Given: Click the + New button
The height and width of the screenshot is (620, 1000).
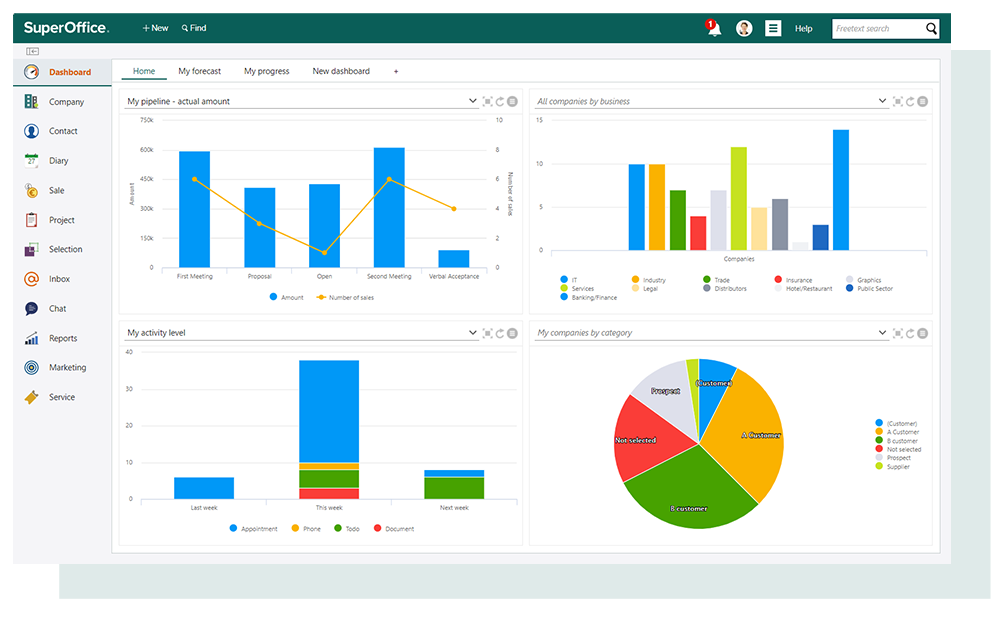Looking at the screenshot, I should (x=155, y=28).
